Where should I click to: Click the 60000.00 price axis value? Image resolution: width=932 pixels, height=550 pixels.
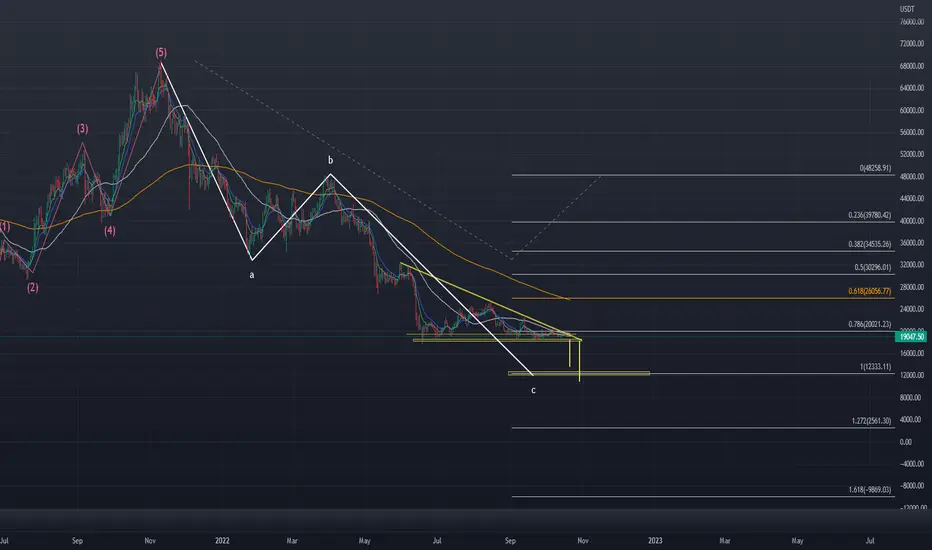[x=912, y=111]
